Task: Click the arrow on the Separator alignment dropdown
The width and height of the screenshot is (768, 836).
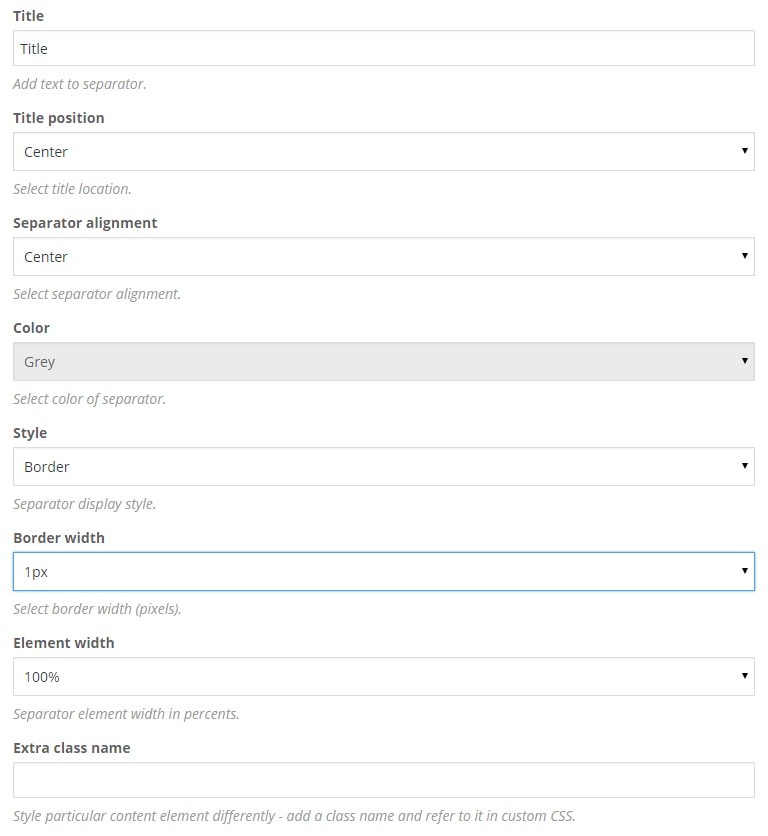Action: 745,256
